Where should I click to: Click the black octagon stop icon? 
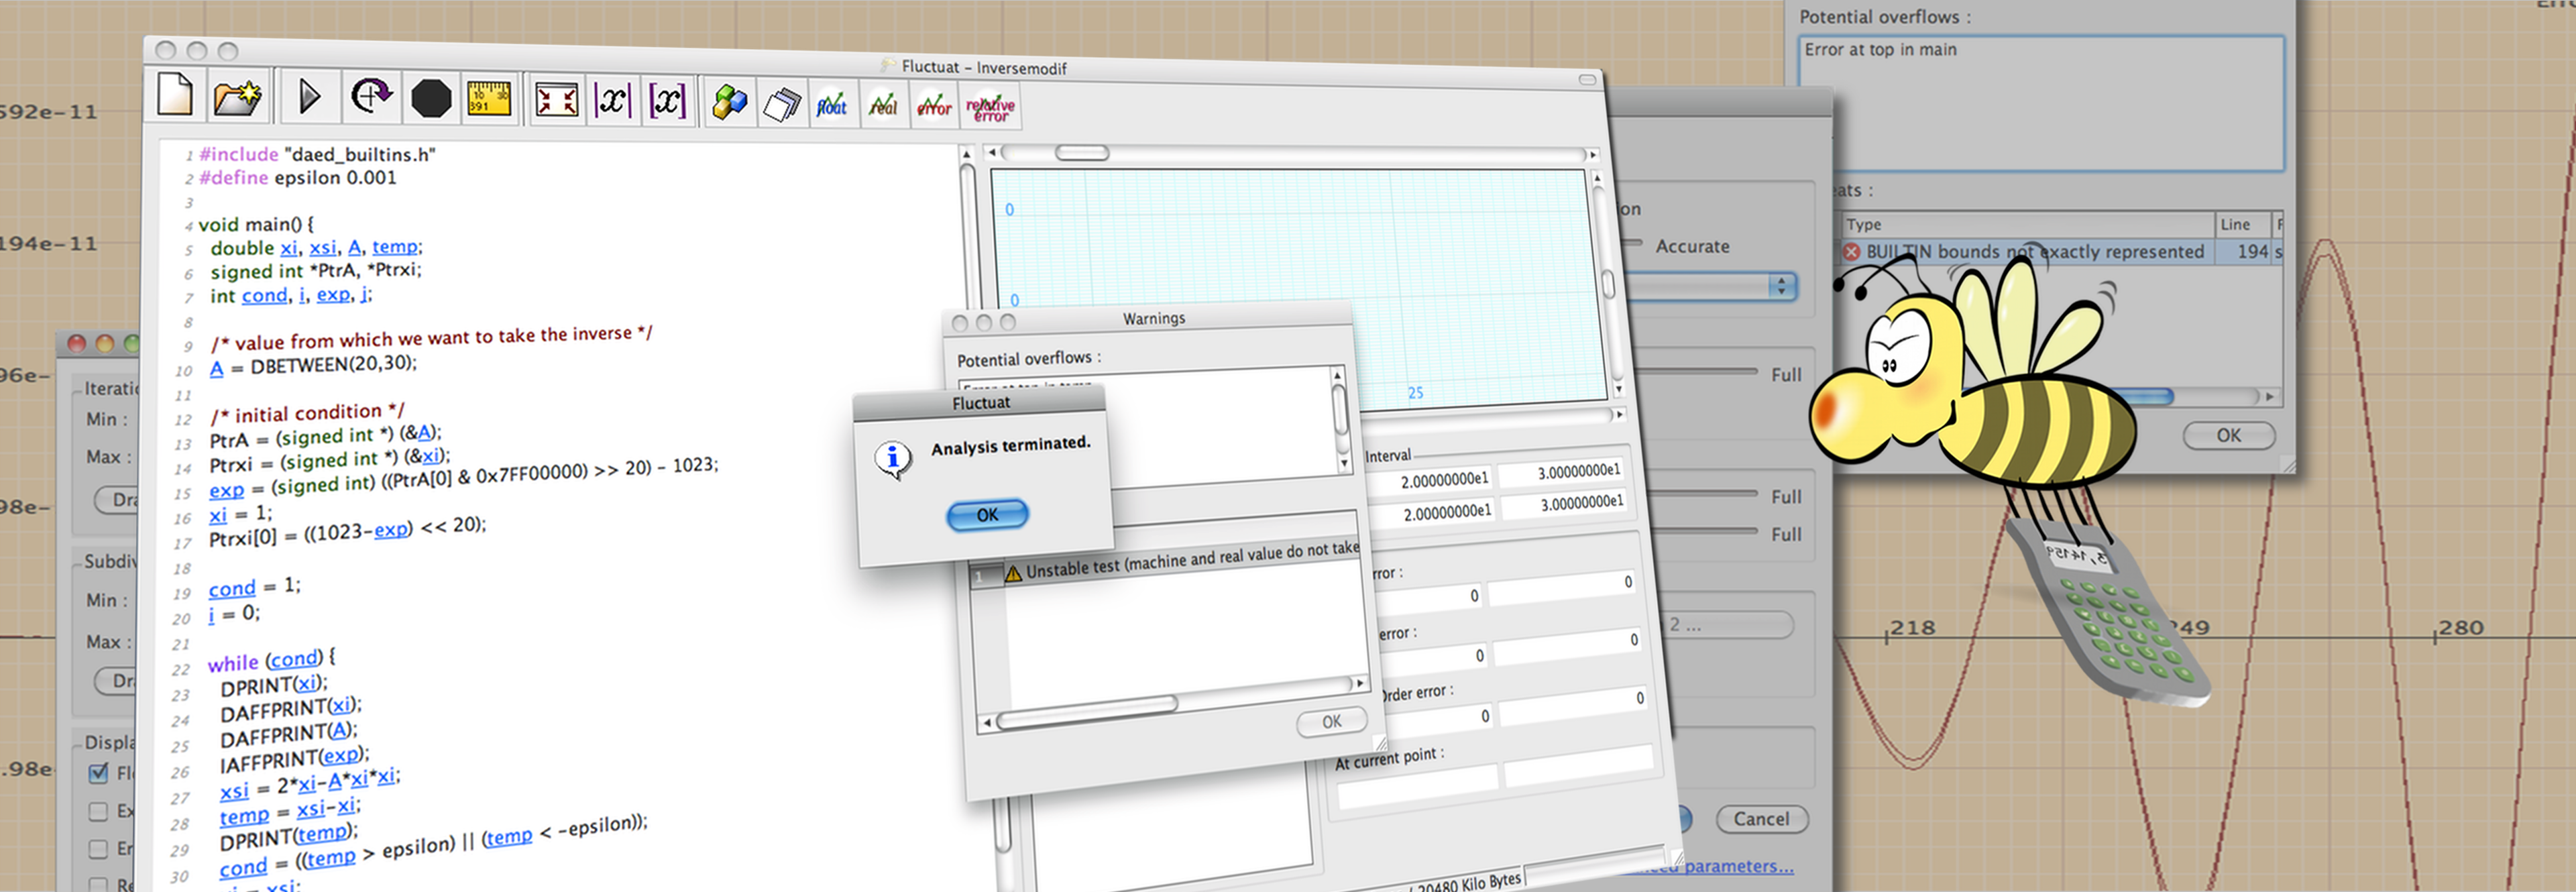[x=431, y=99]
